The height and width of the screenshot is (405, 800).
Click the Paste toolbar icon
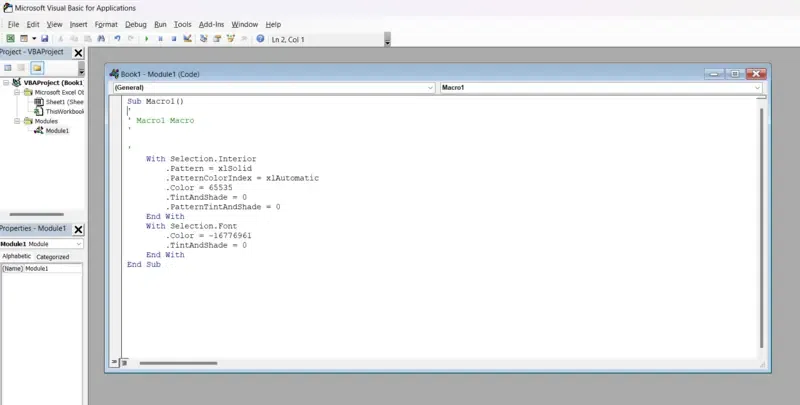point(88,39)
